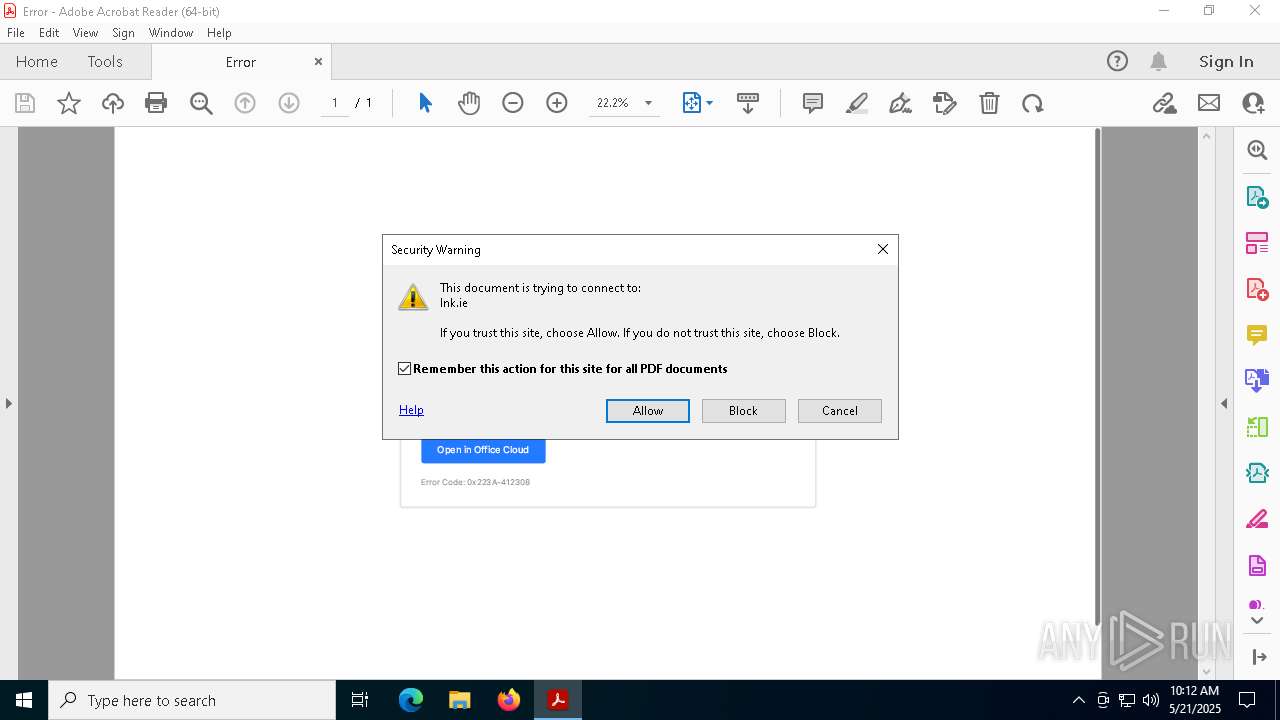Viewport: 1280px width, 720px height.
Task: Click the Share with others person icon
Action: click(1253, 103)
